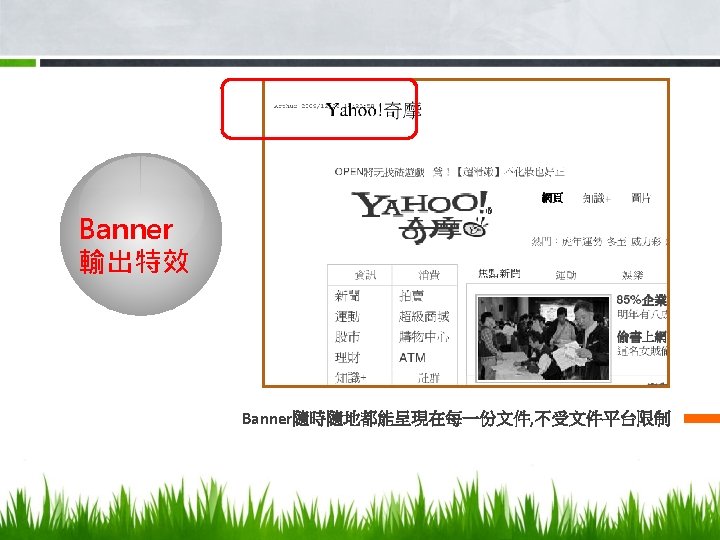Open the 運動 news tab

click(565, 275)
